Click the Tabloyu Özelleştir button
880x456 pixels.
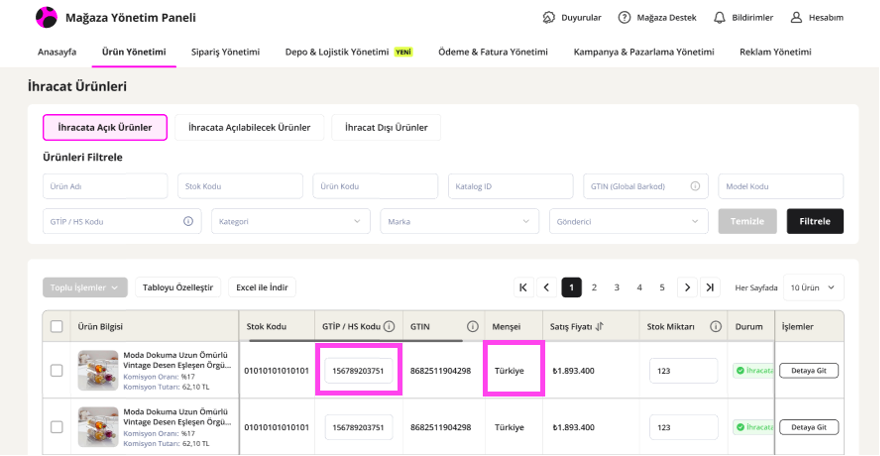178,288
